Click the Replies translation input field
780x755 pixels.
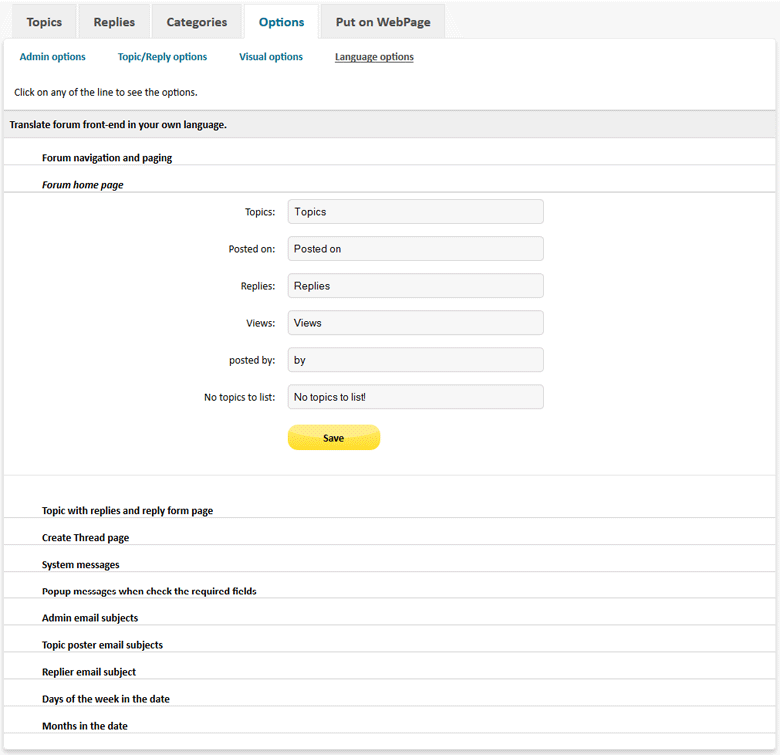(415, 285)
